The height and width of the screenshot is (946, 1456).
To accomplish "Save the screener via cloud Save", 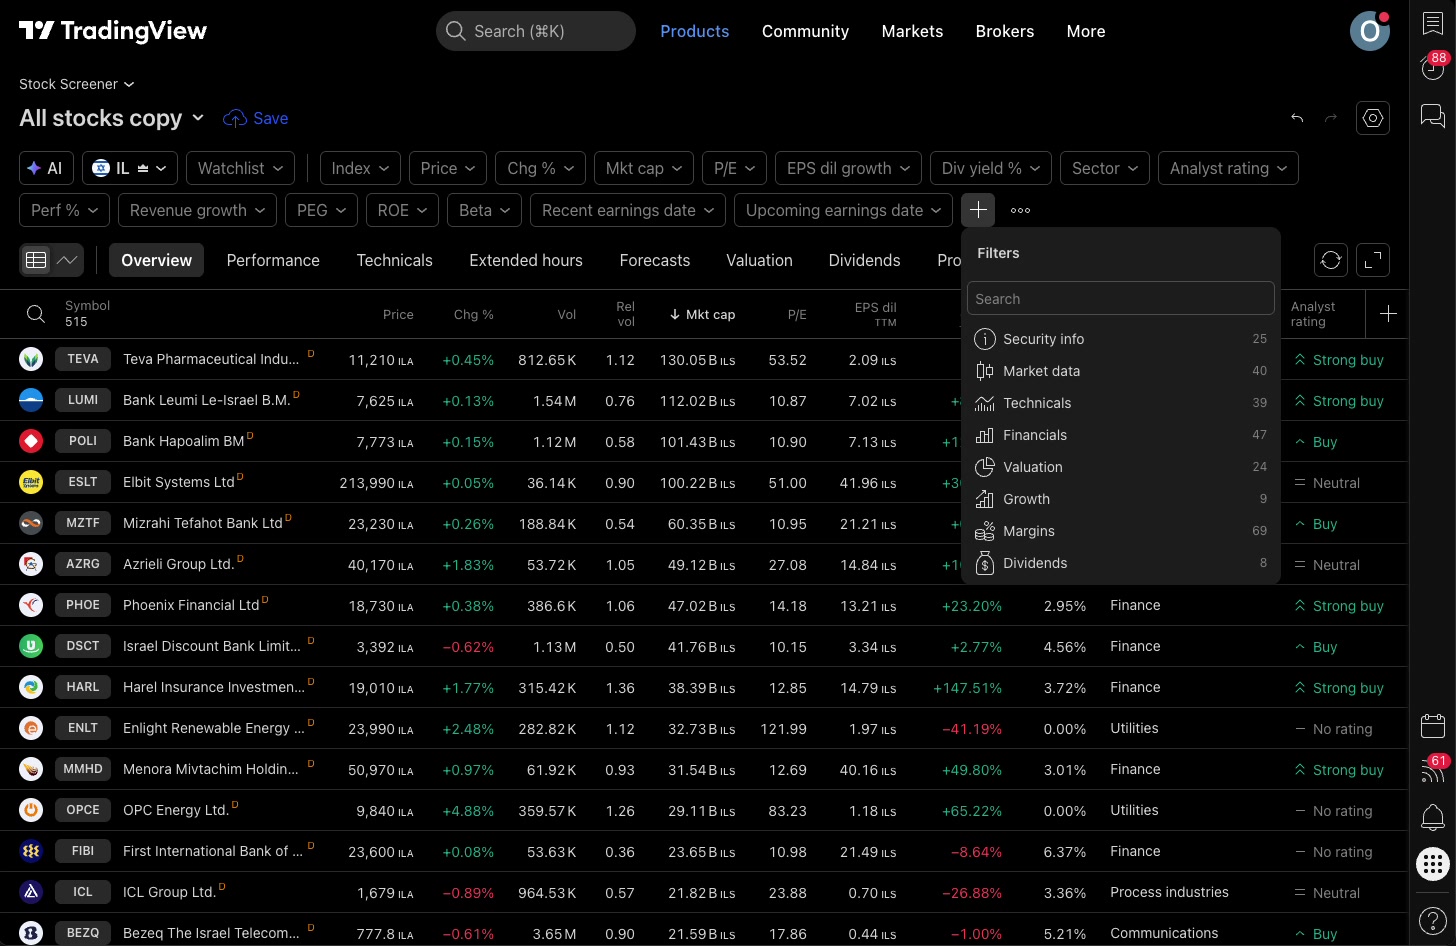I will 256,118.
